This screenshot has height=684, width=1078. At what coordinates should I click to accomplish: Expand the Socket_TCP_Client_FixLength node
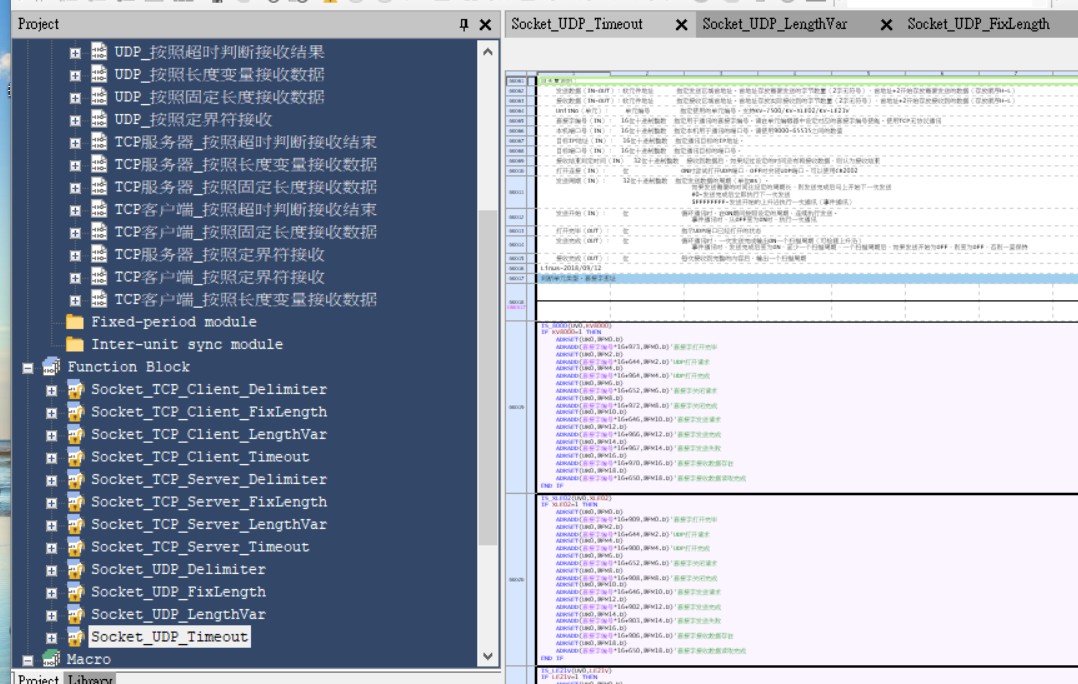click(51, 412)
